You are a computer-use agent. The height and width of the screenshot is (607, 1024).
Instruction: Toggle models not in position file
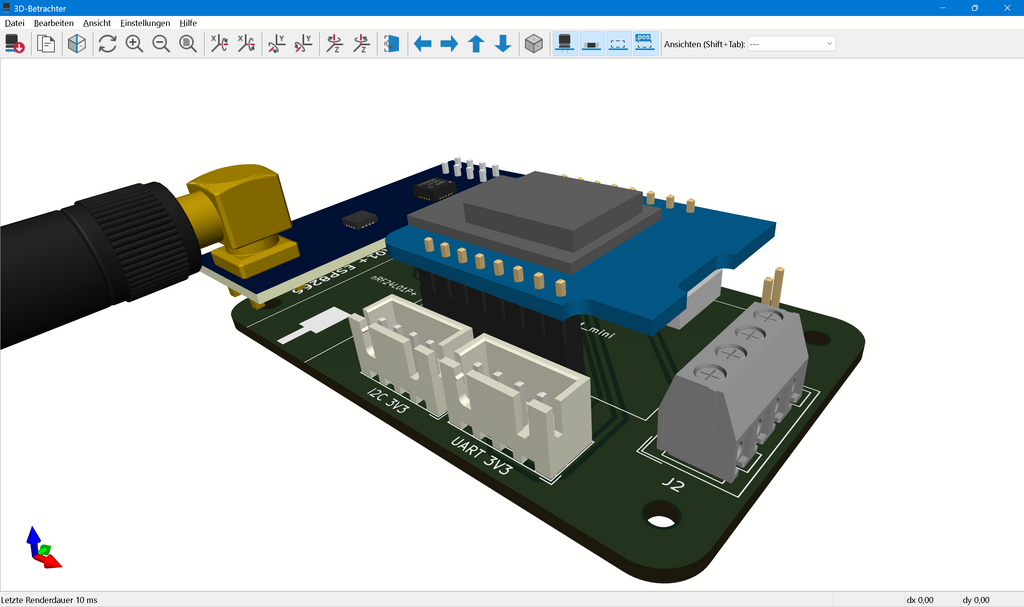tap(645, 44)
